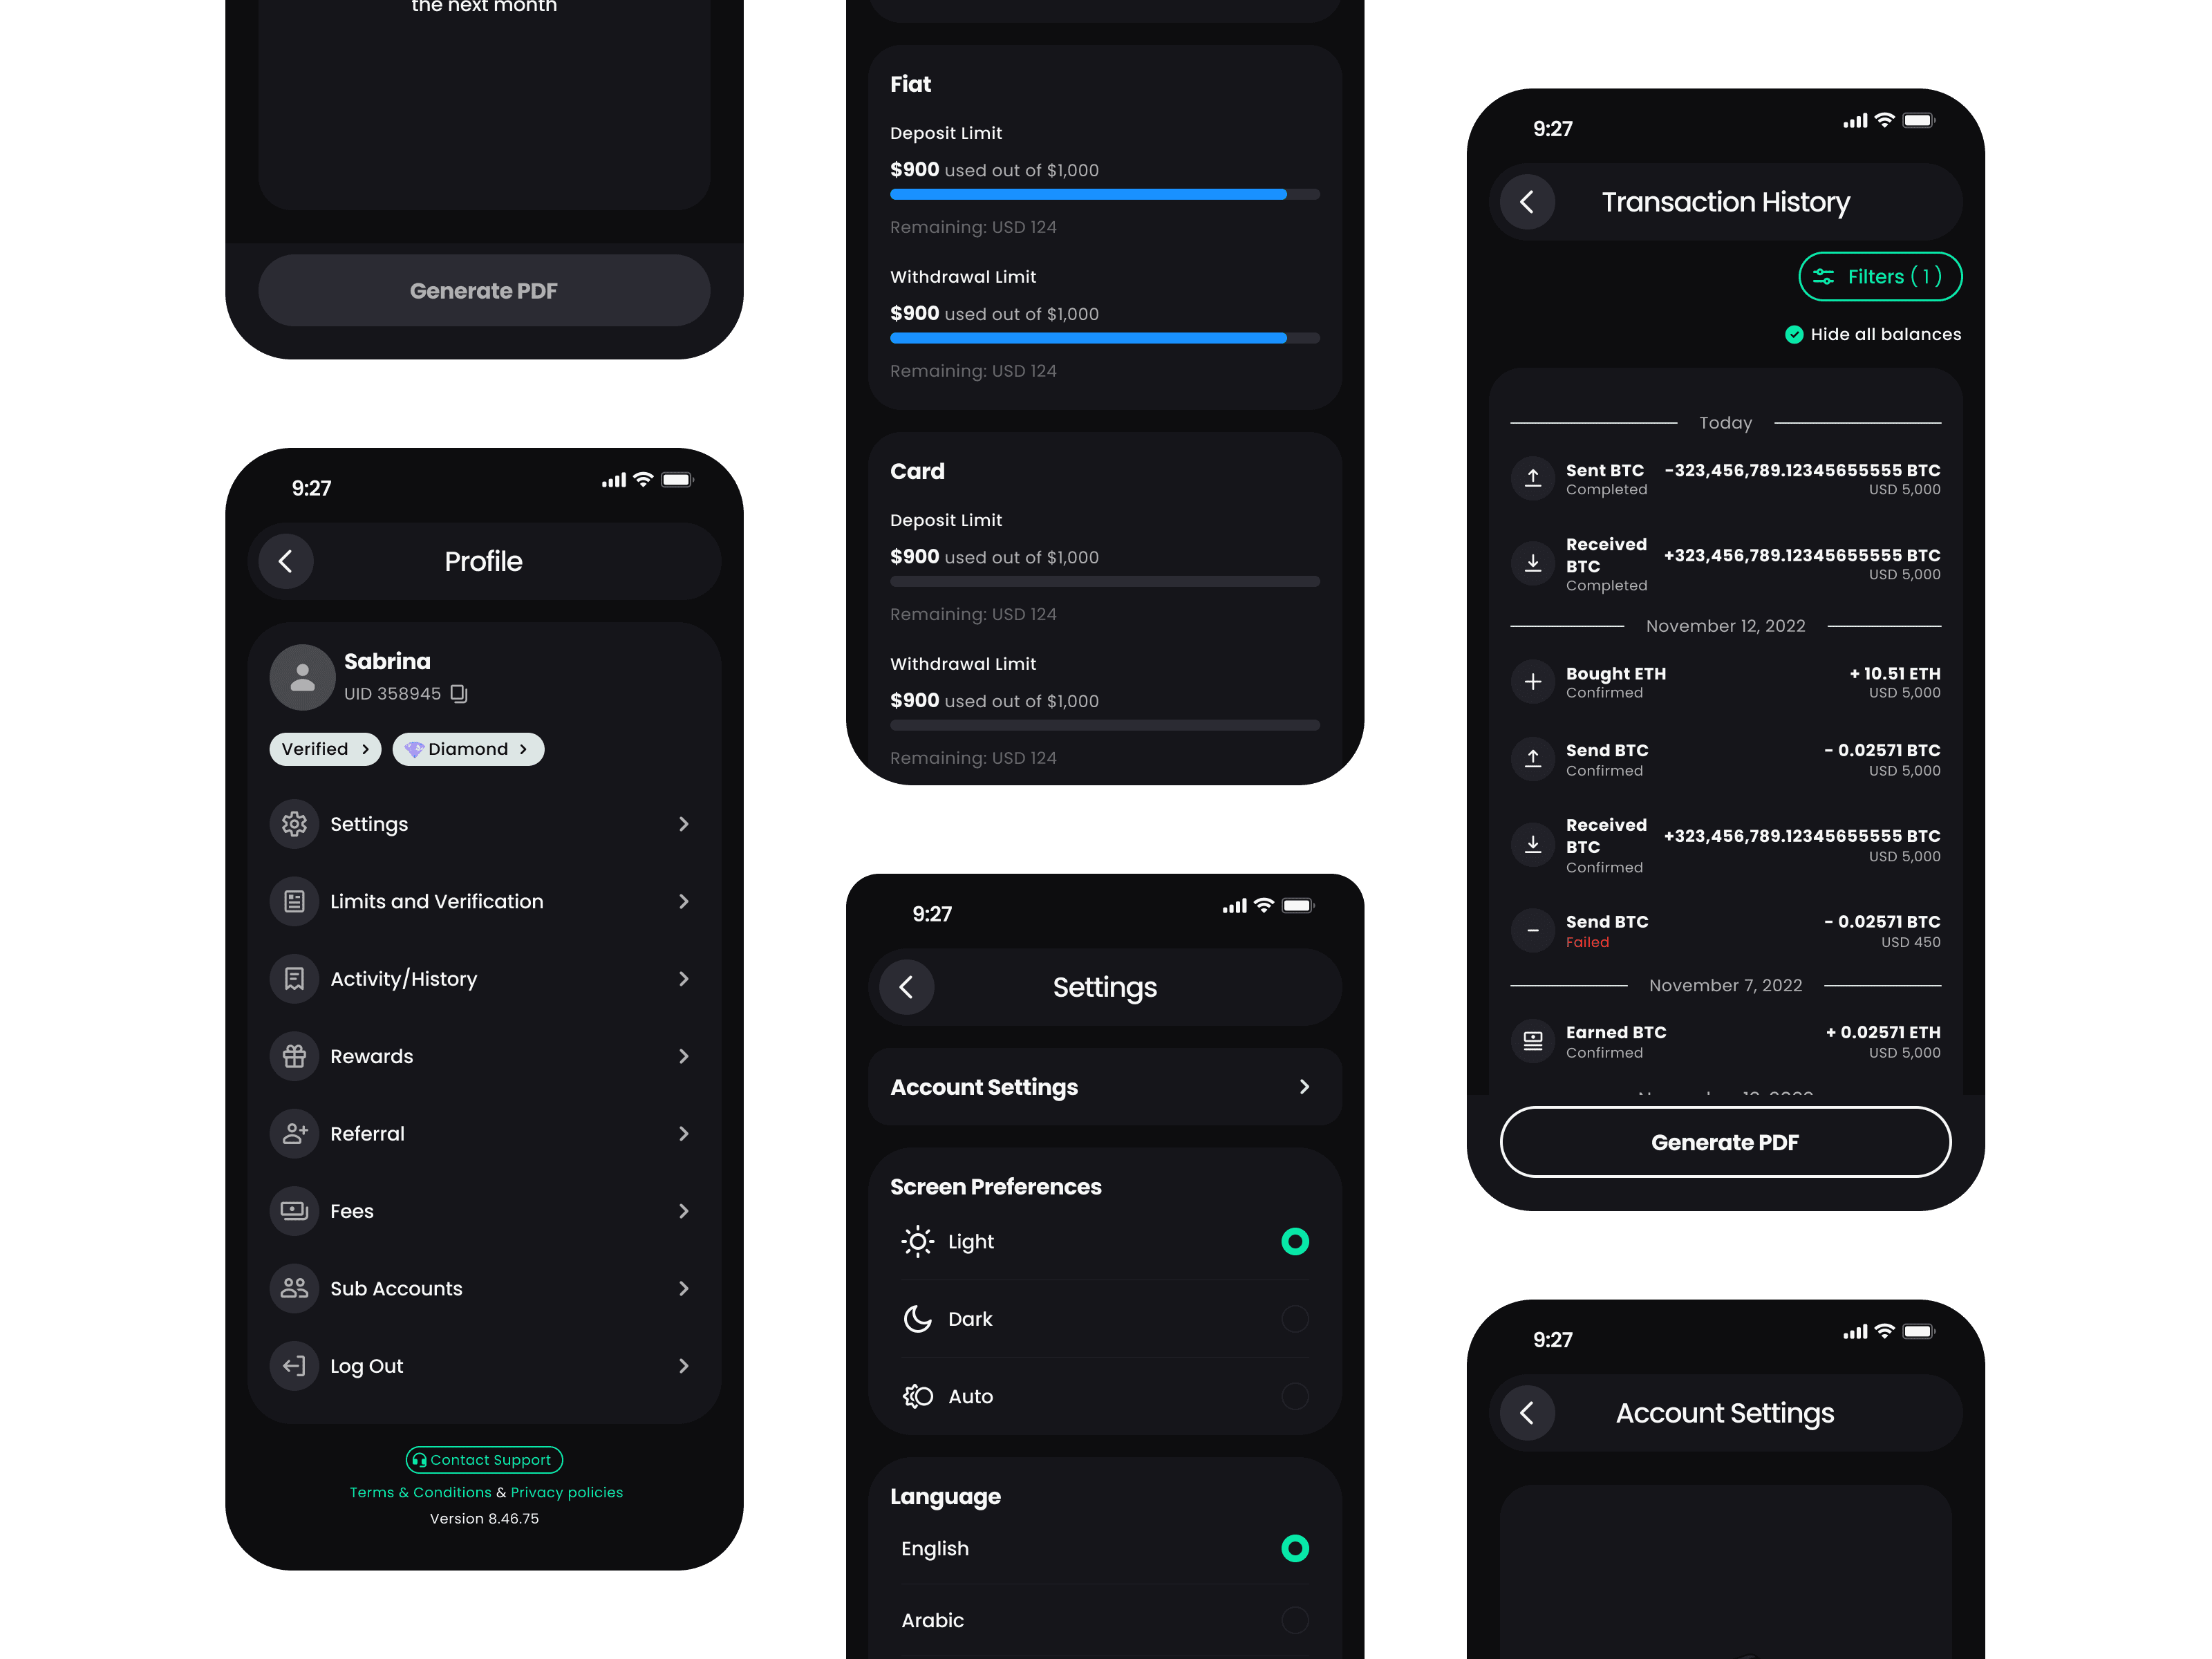Click the Sent BTC upload arrow icon
The image size is (2212, 1659).
coord(1532,479)
